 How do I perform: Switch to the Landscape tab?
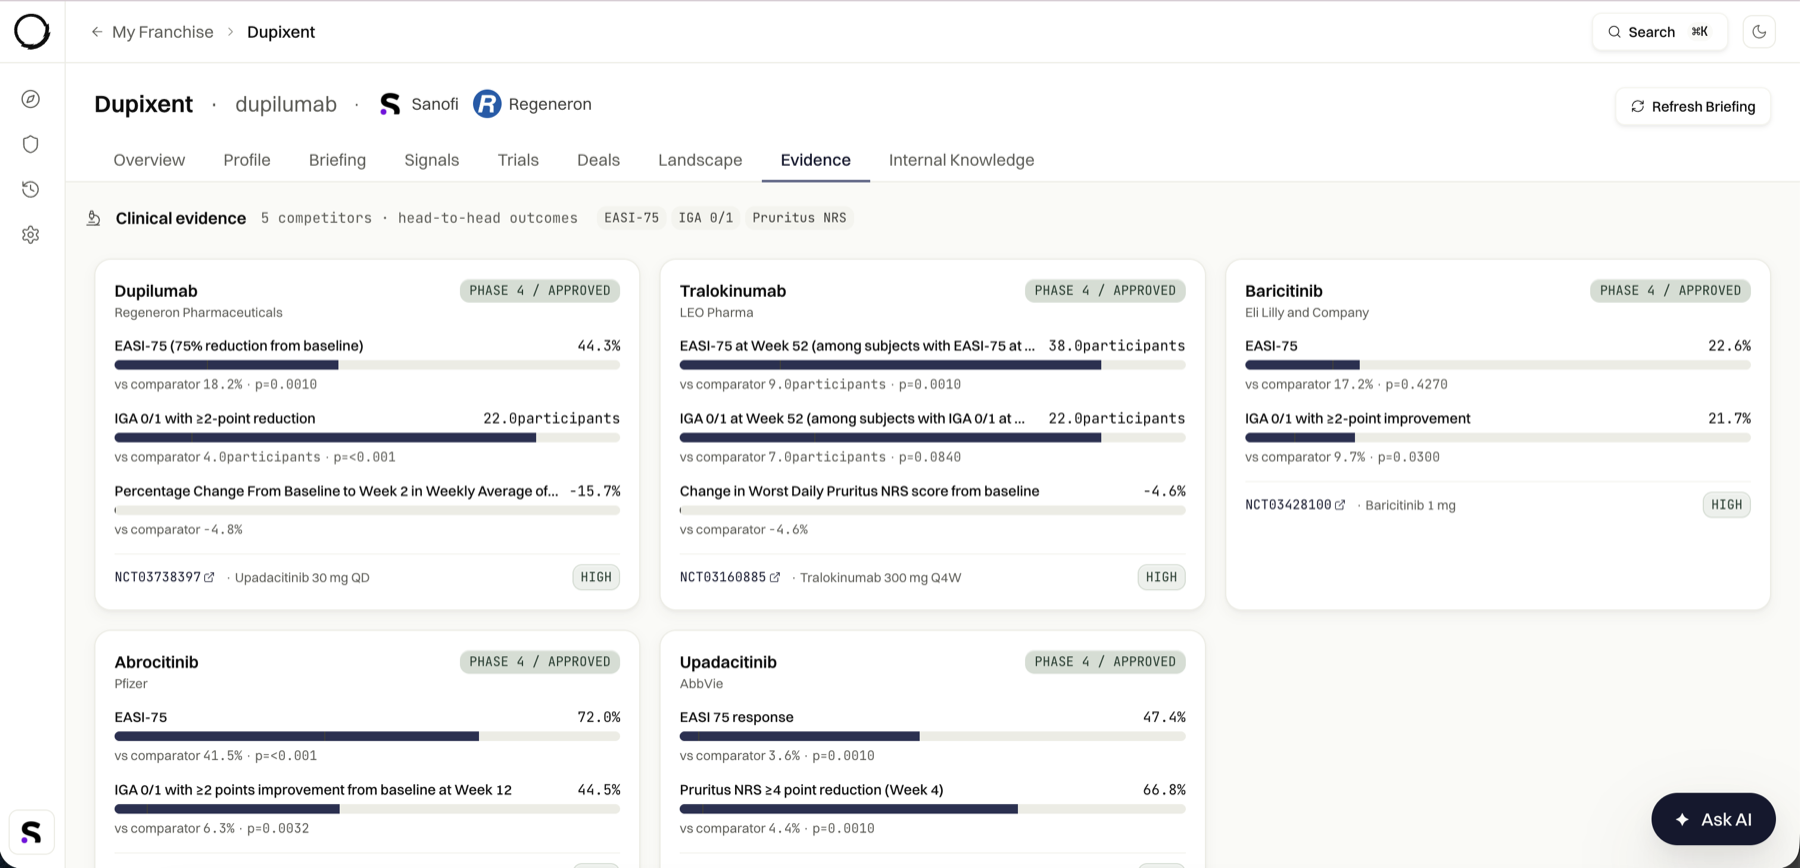tap(700, 160)
